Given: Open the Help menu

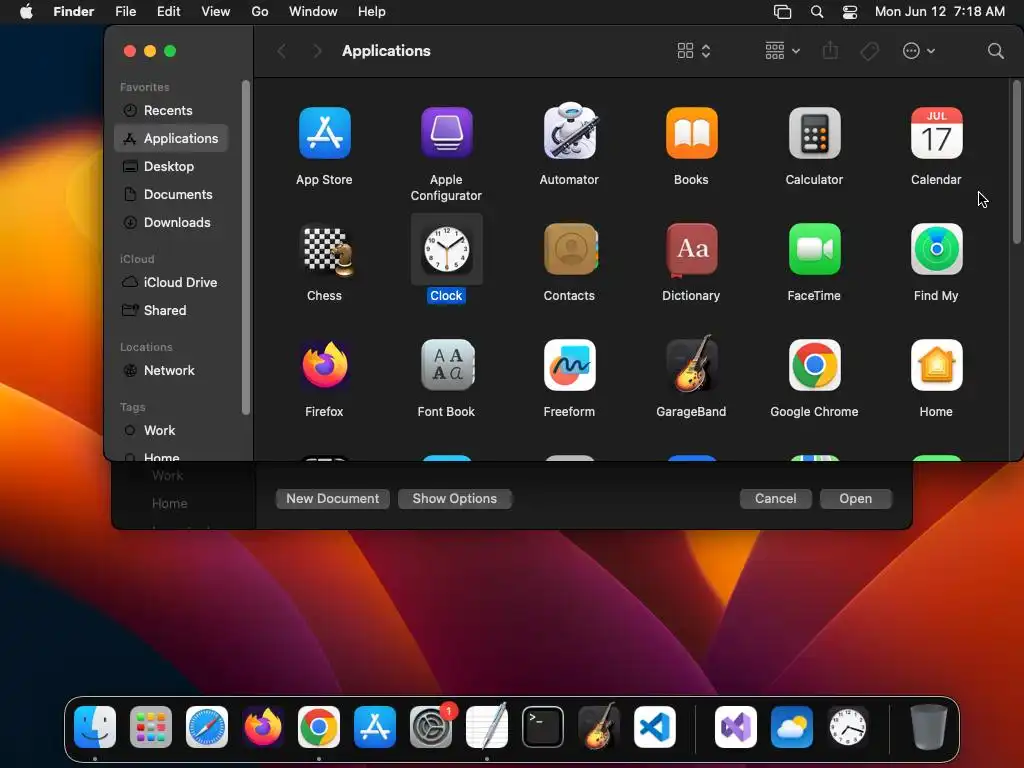Looking at the screenshot, I should (372, 12).
